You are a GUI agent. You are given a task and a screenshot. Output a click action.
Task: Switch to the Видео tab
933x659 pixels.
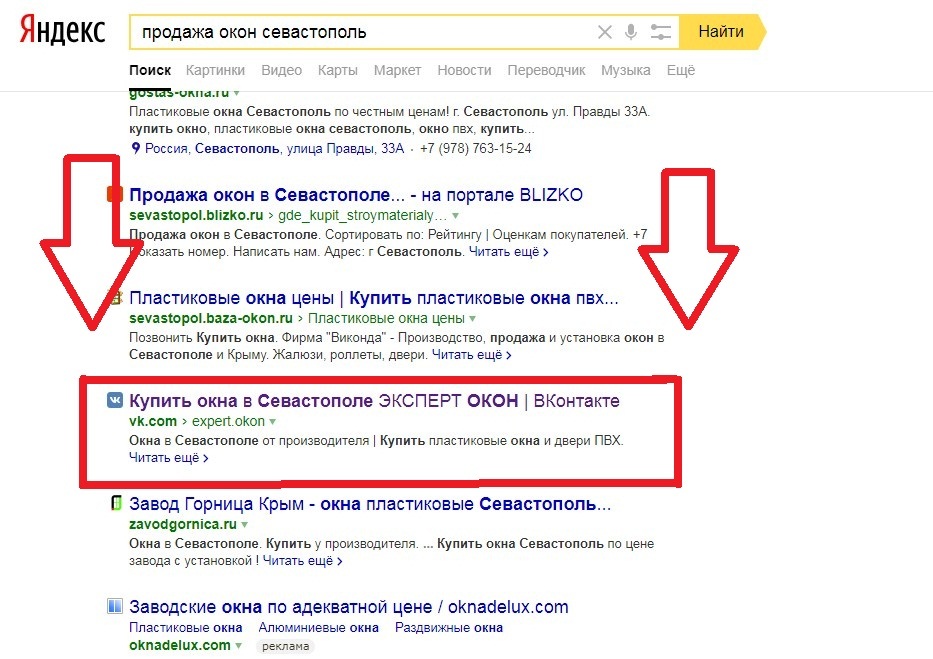tap(281, 70)
